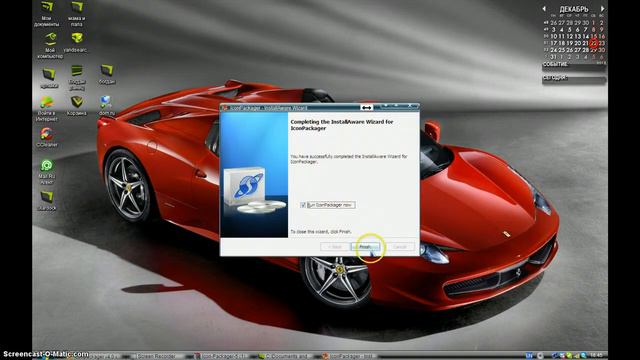Launch CCleaner from the desktop
Viewport: 640px width, 360px height.
(47, 138)
